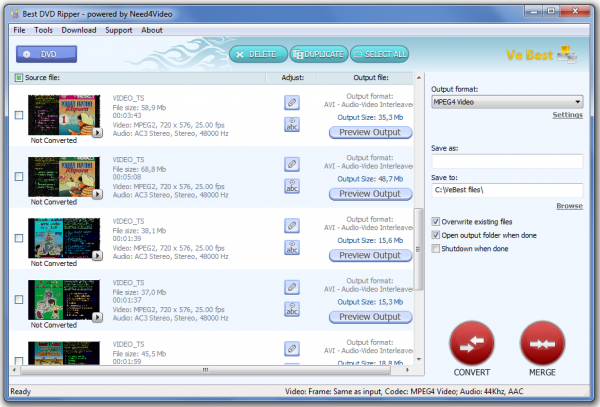Image resolution: width=600 pixels, height=407 pixels.
Task: Select thumbnail of the 37,0 Mb video
Action: coord(64,300)
